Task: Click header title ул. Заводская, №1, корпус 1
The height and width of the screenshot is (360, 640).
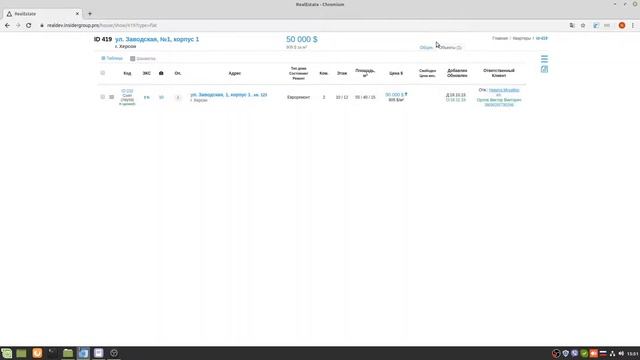Action: pos(157,39)
